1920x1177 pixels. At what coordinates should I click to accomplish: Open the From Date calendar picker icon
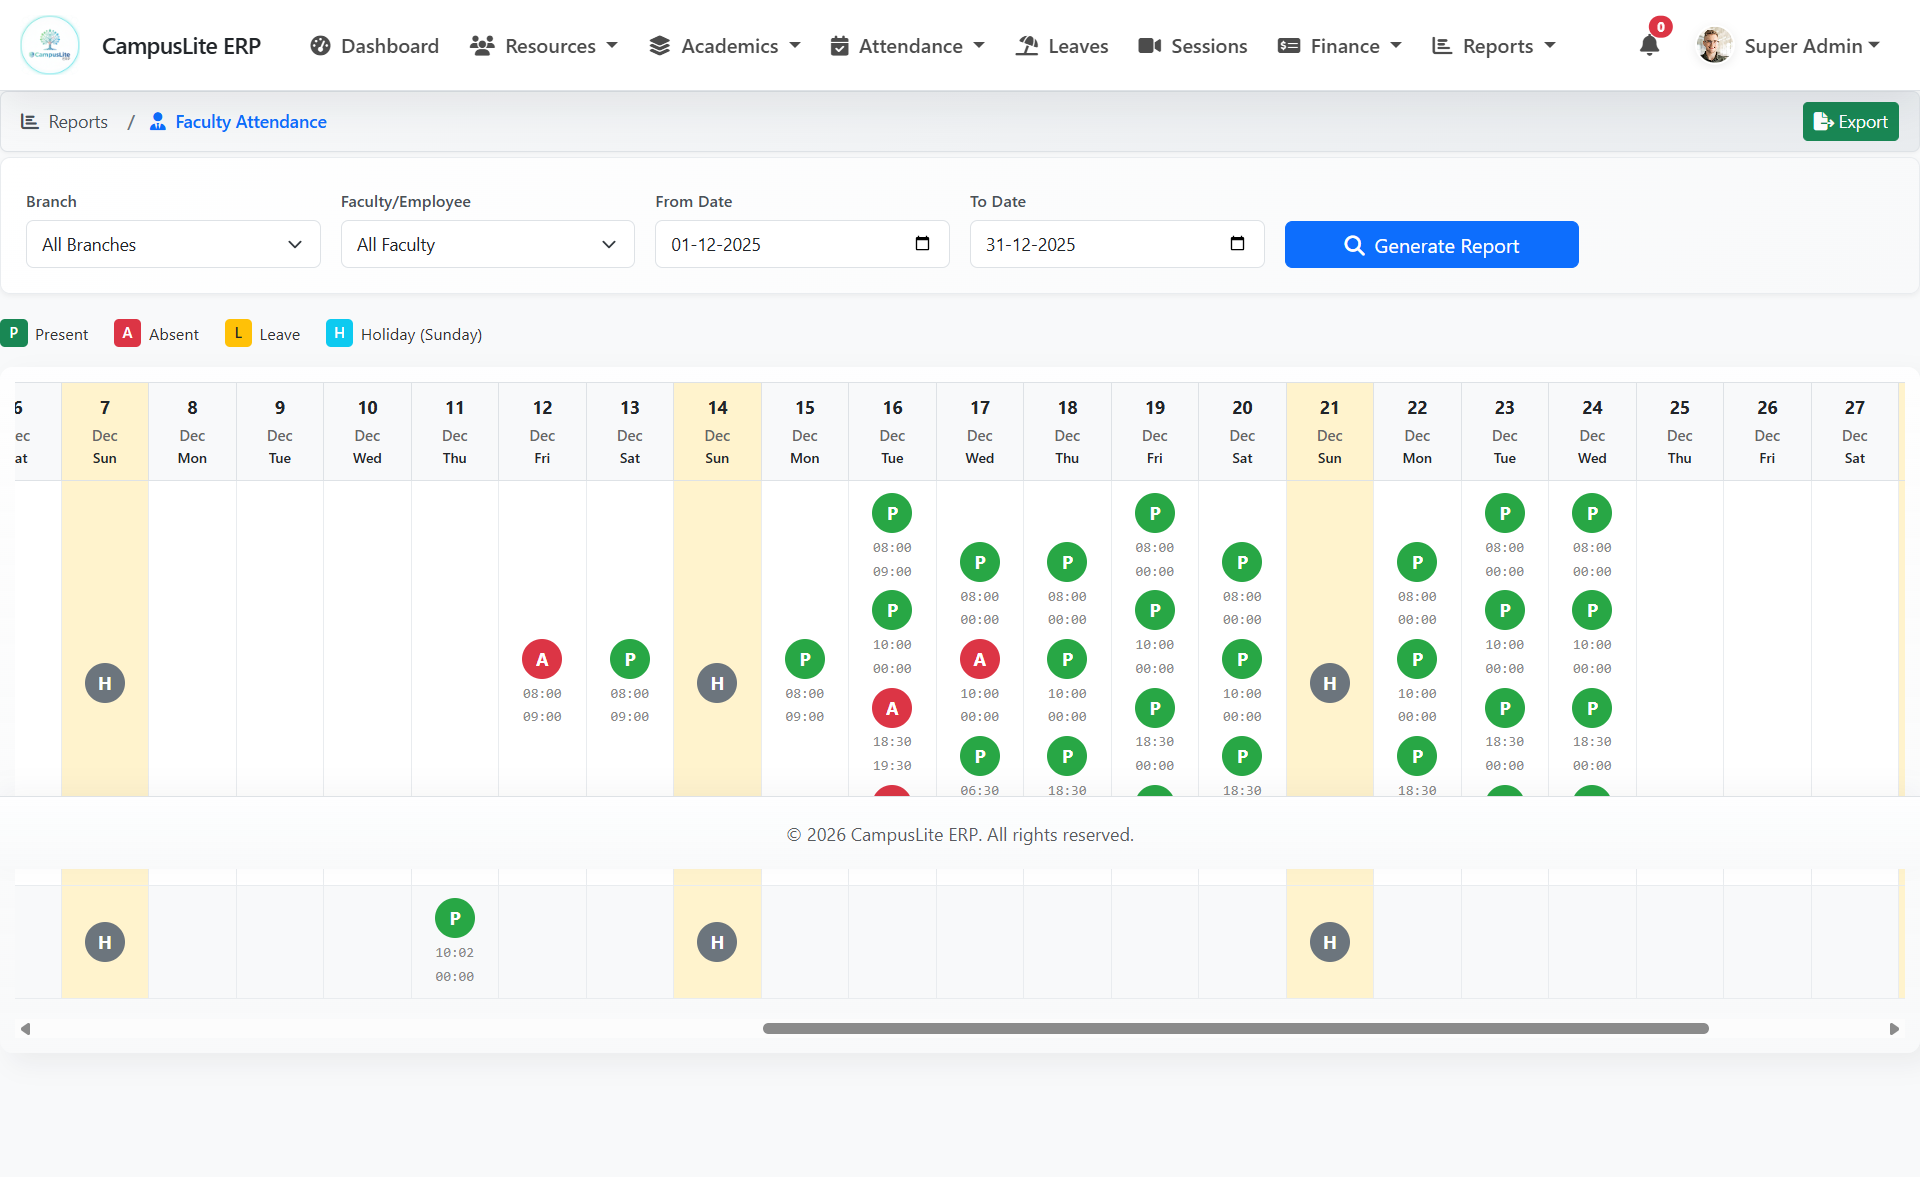pos(922,244)
